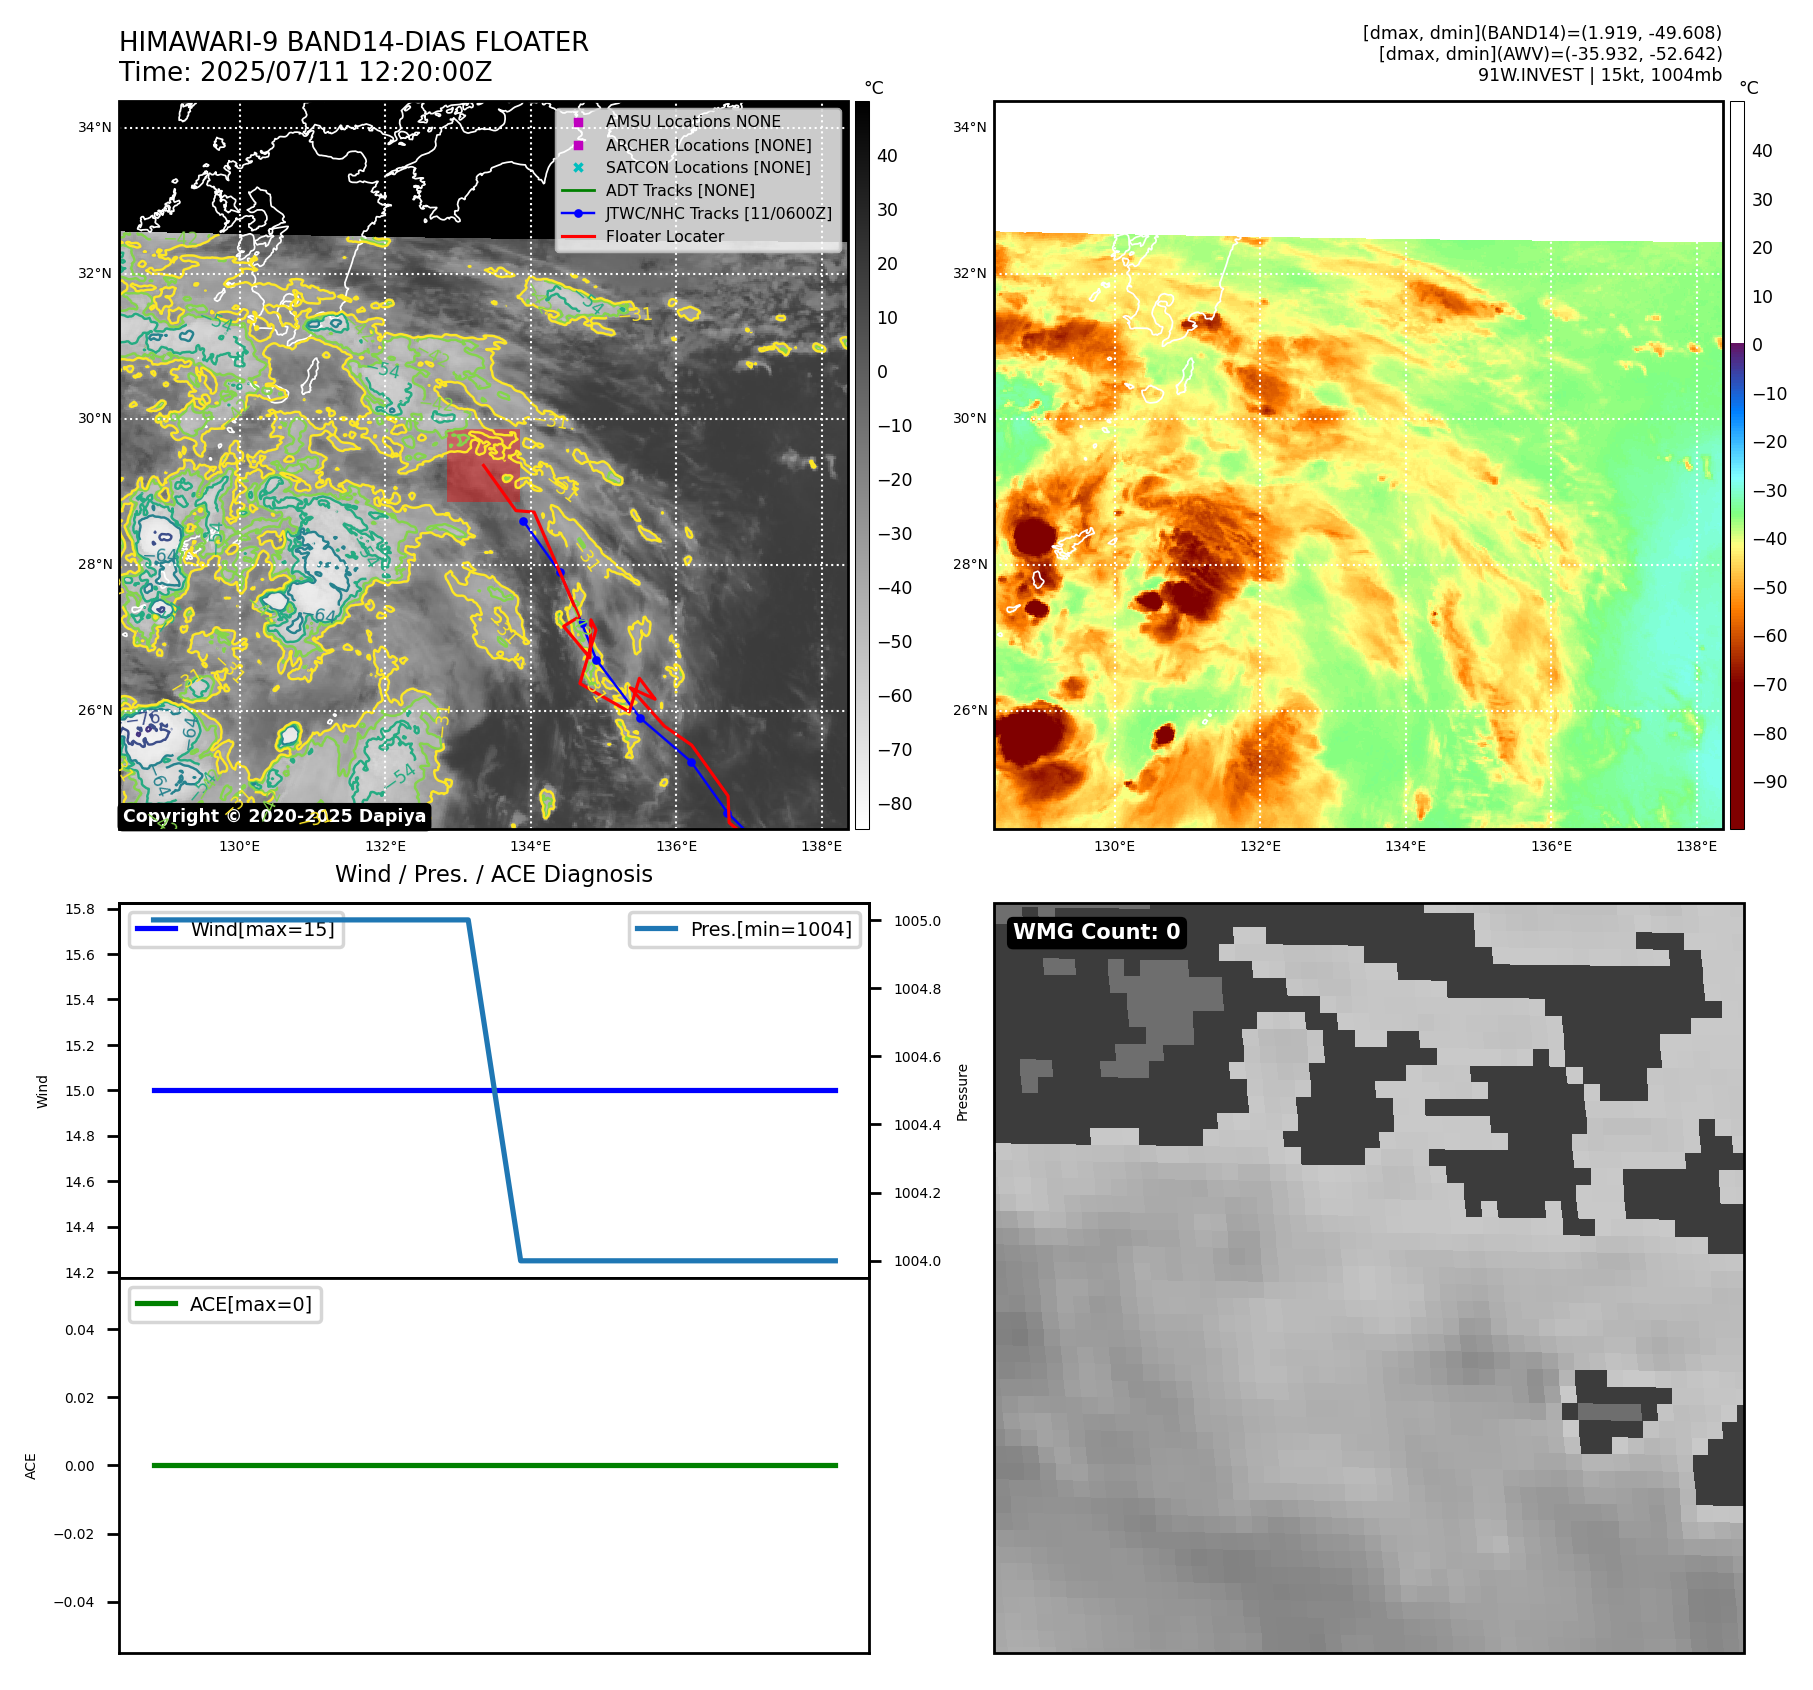This screenshot has height=1690, width=1813.
Task: Select the red floater box on the map
Action: pyautogui.click(x=483, y=466)
